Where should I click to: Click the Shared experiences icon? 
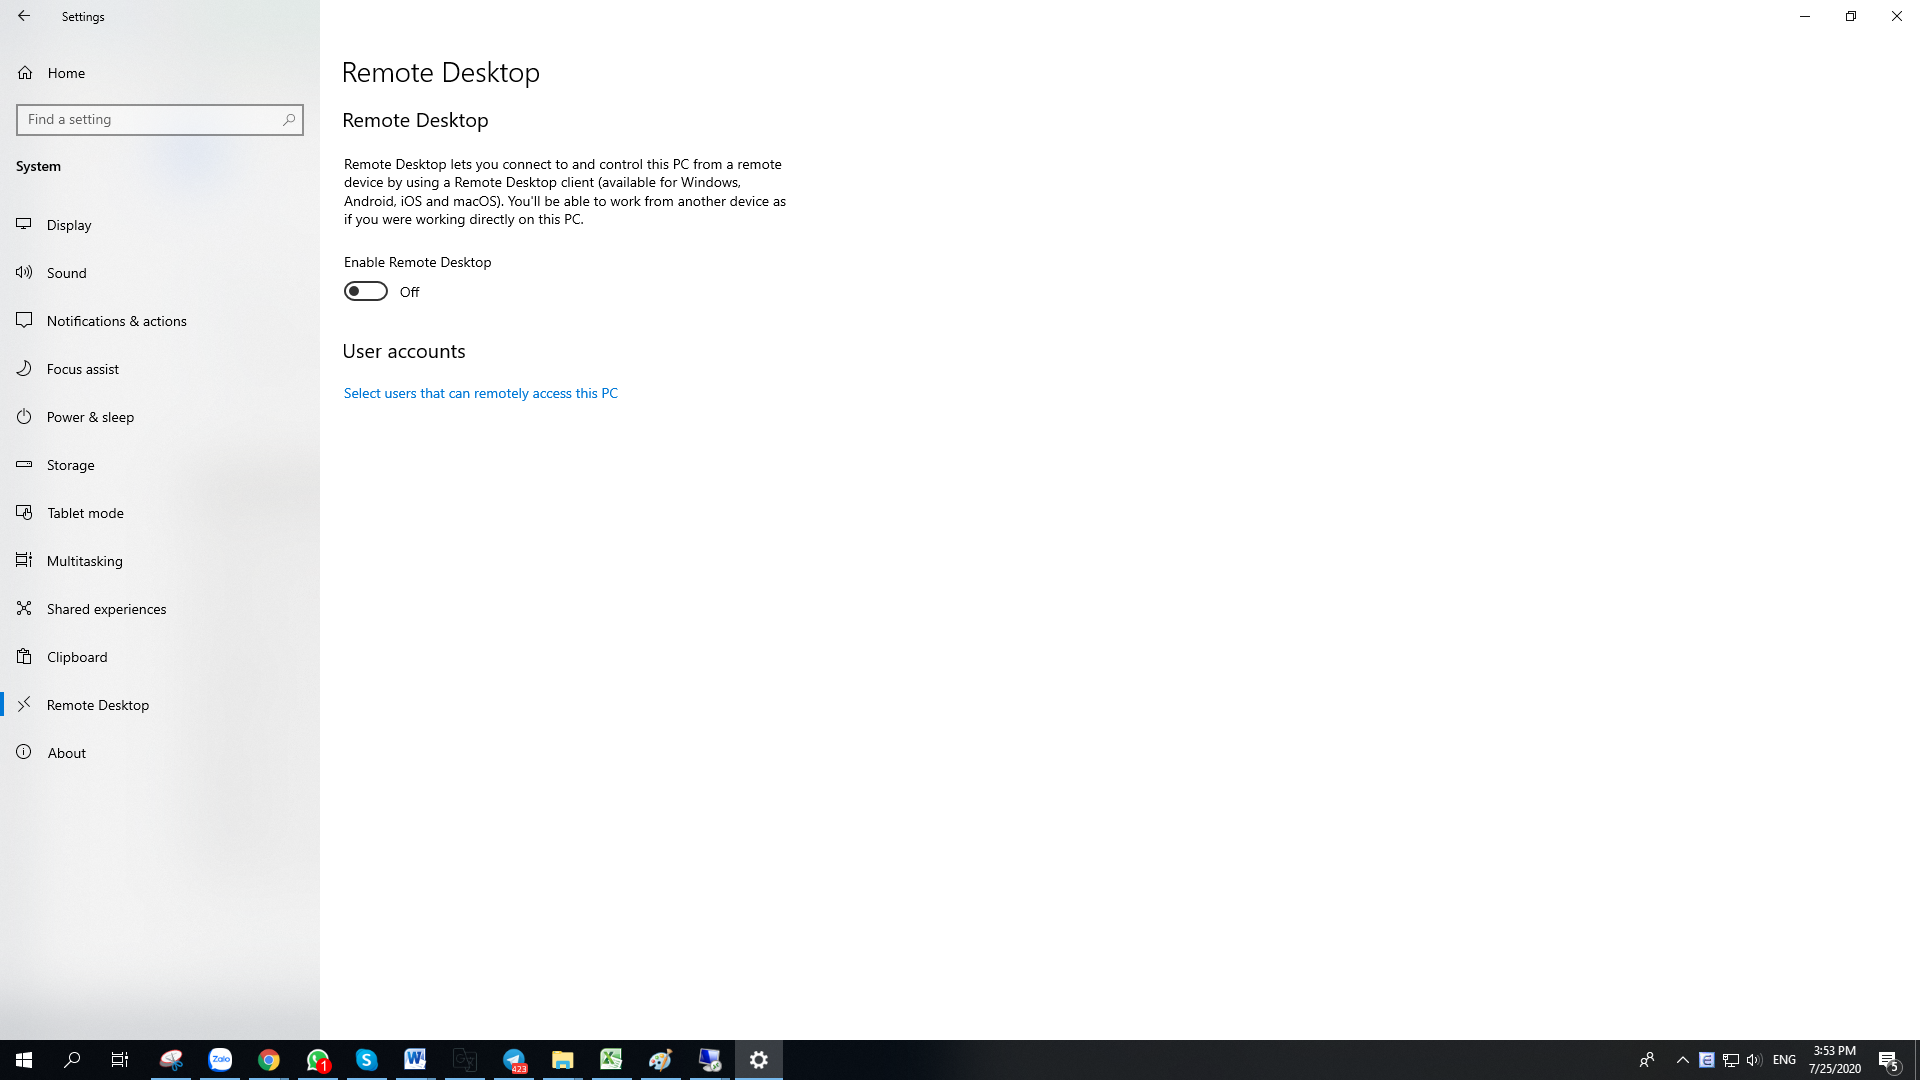click(24, 608)
